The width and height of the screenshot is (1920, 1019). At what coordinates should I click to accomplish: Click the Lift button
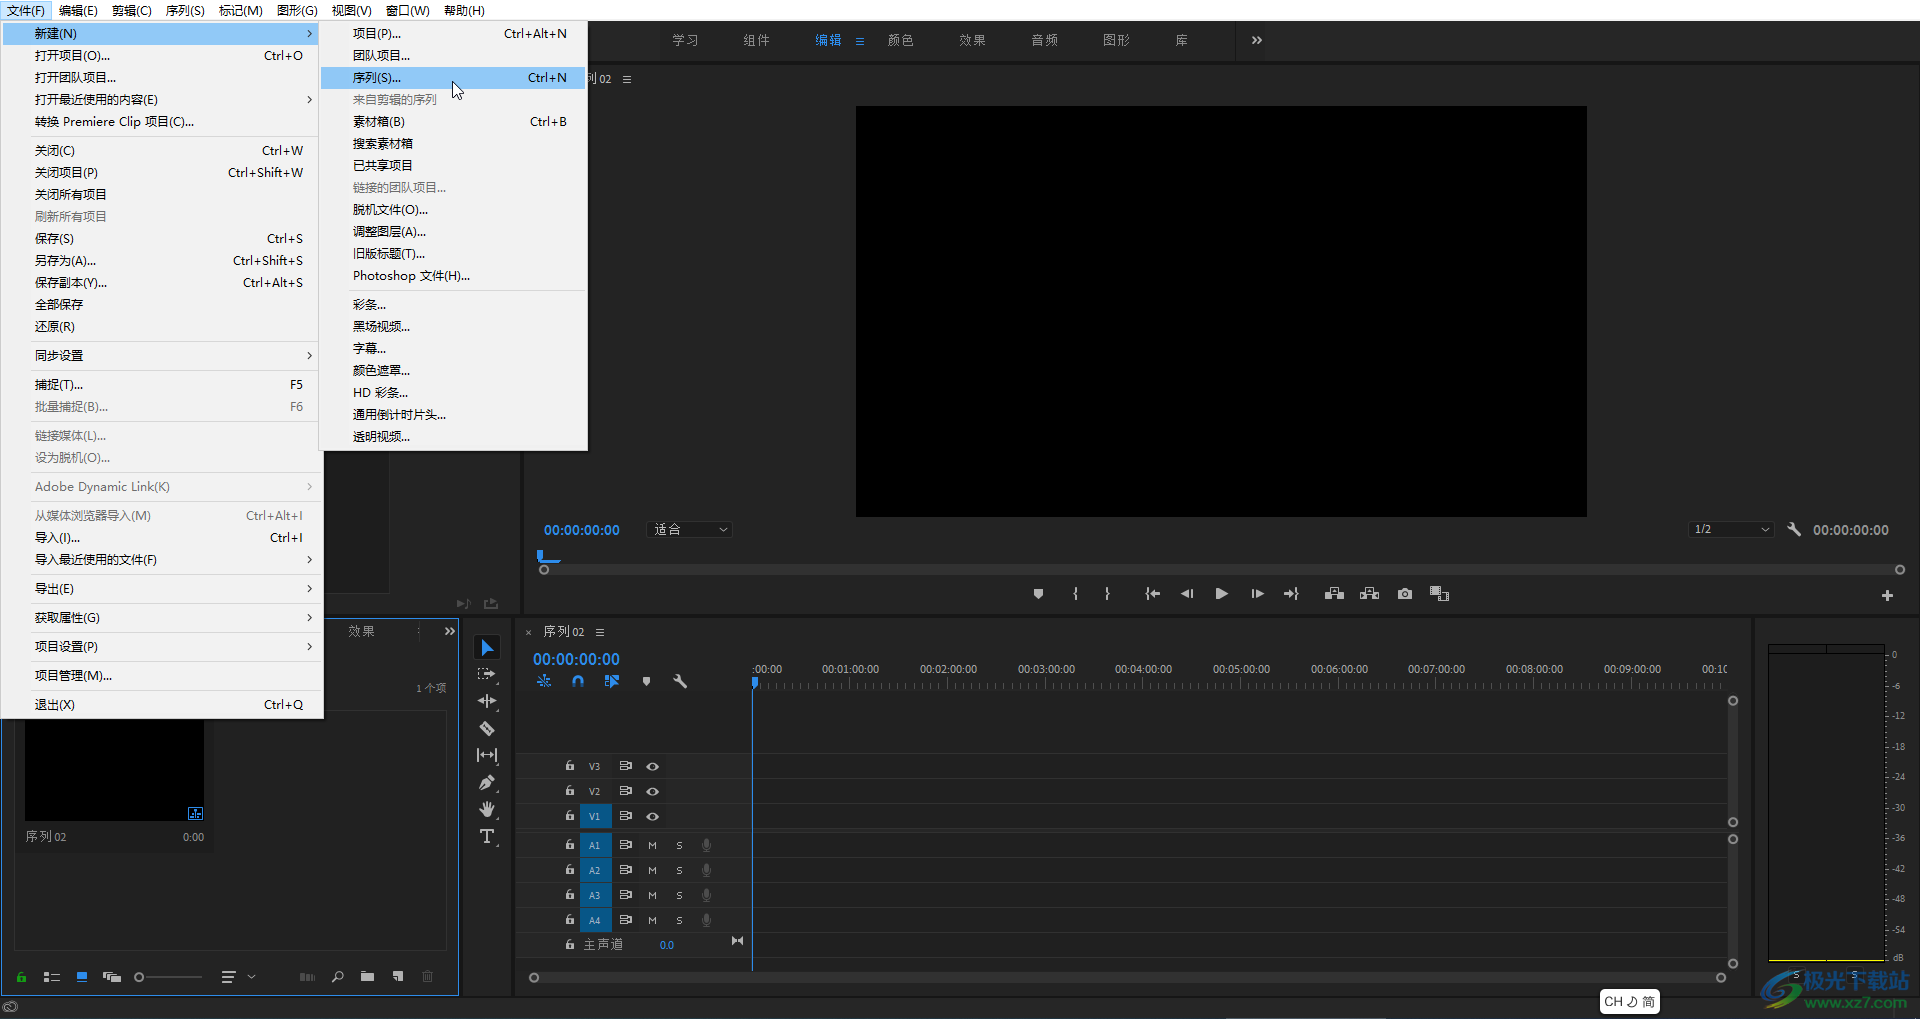pyautogui.click(x=1334, y=594)
